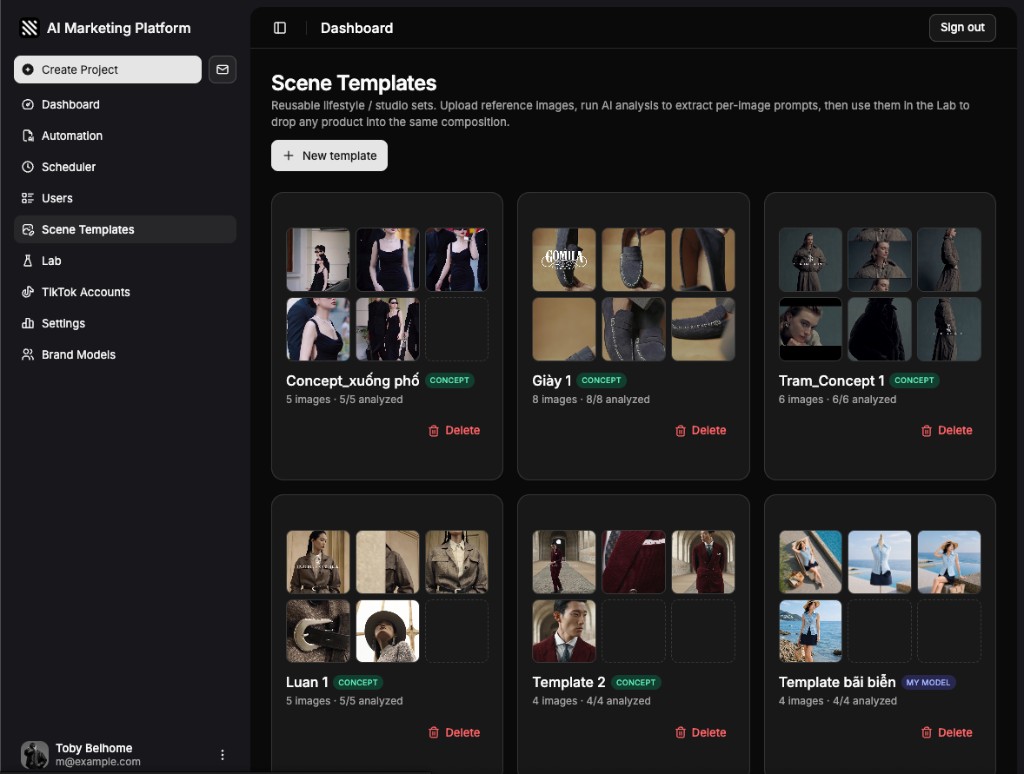Click the New template button

pyautogui.click(x=329, y=155)
